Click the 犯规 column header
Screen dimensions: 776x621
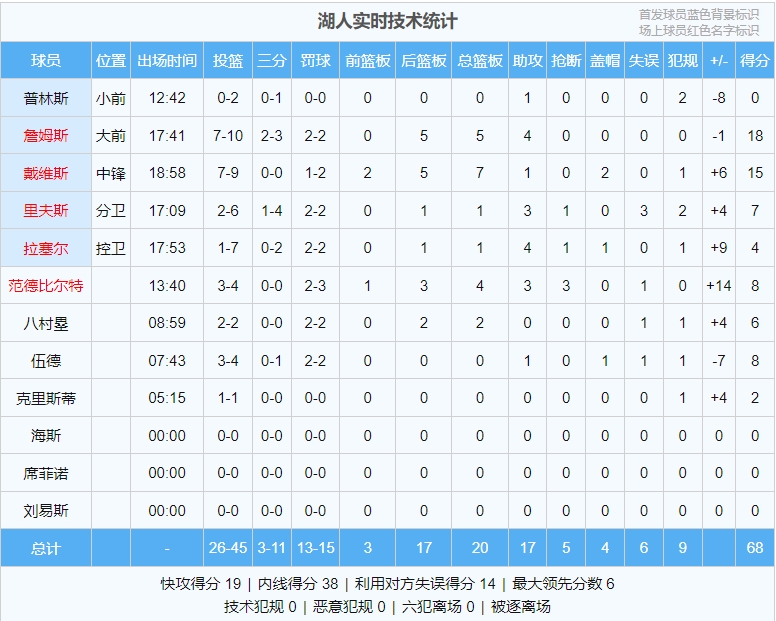(x=683, y=60)
